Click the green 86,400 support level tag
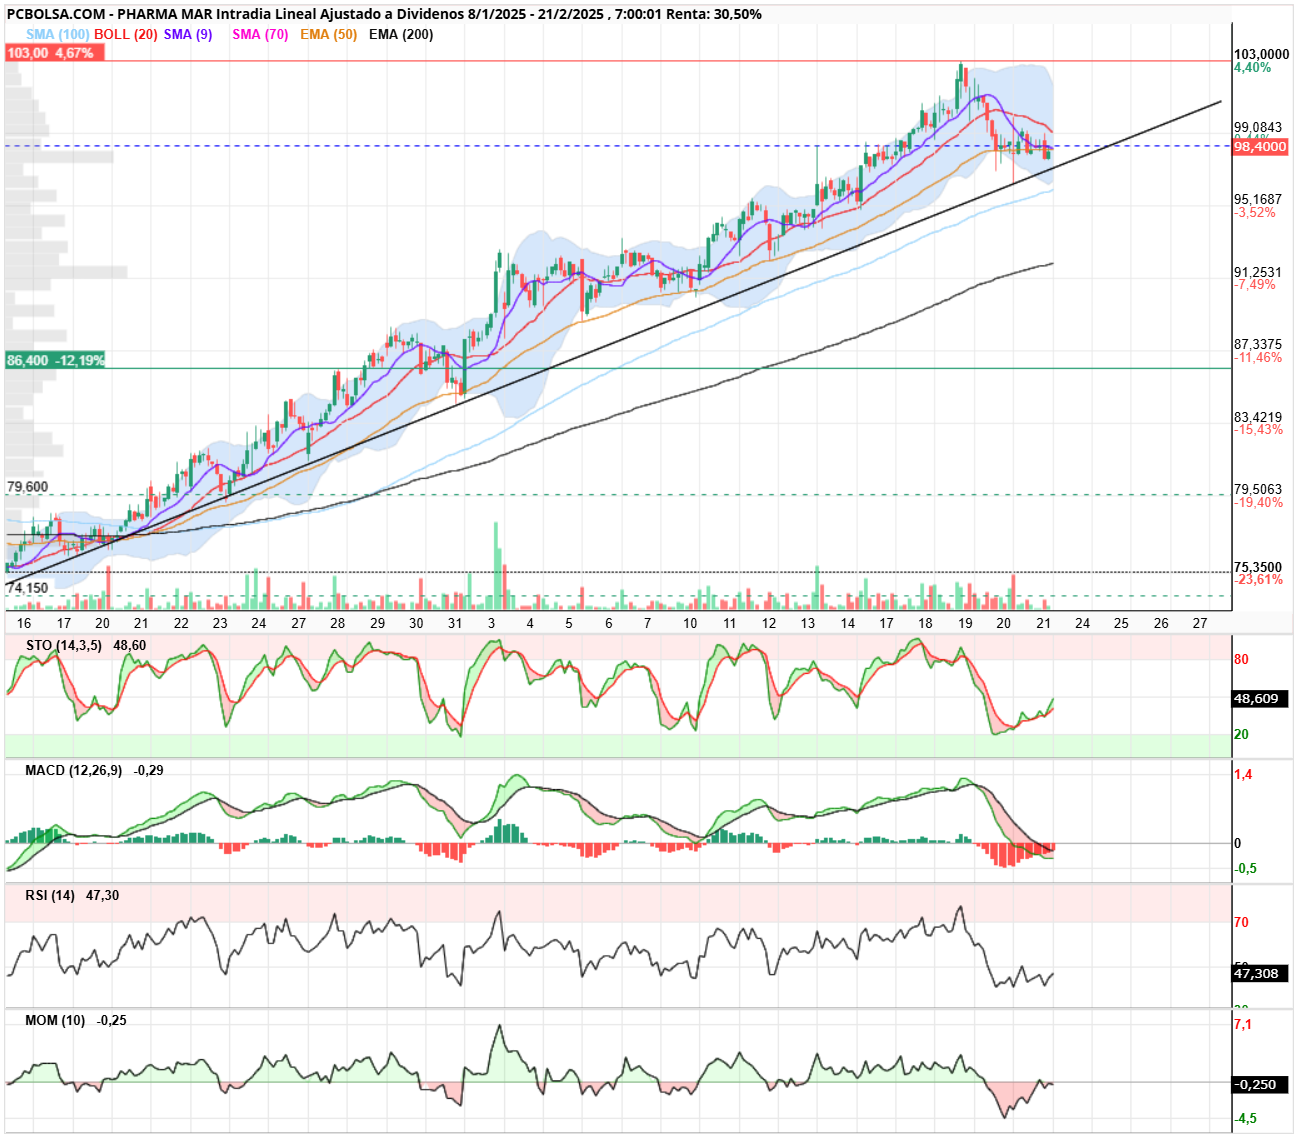This screenshot has width=1298, height=1138. coord(55,360)
